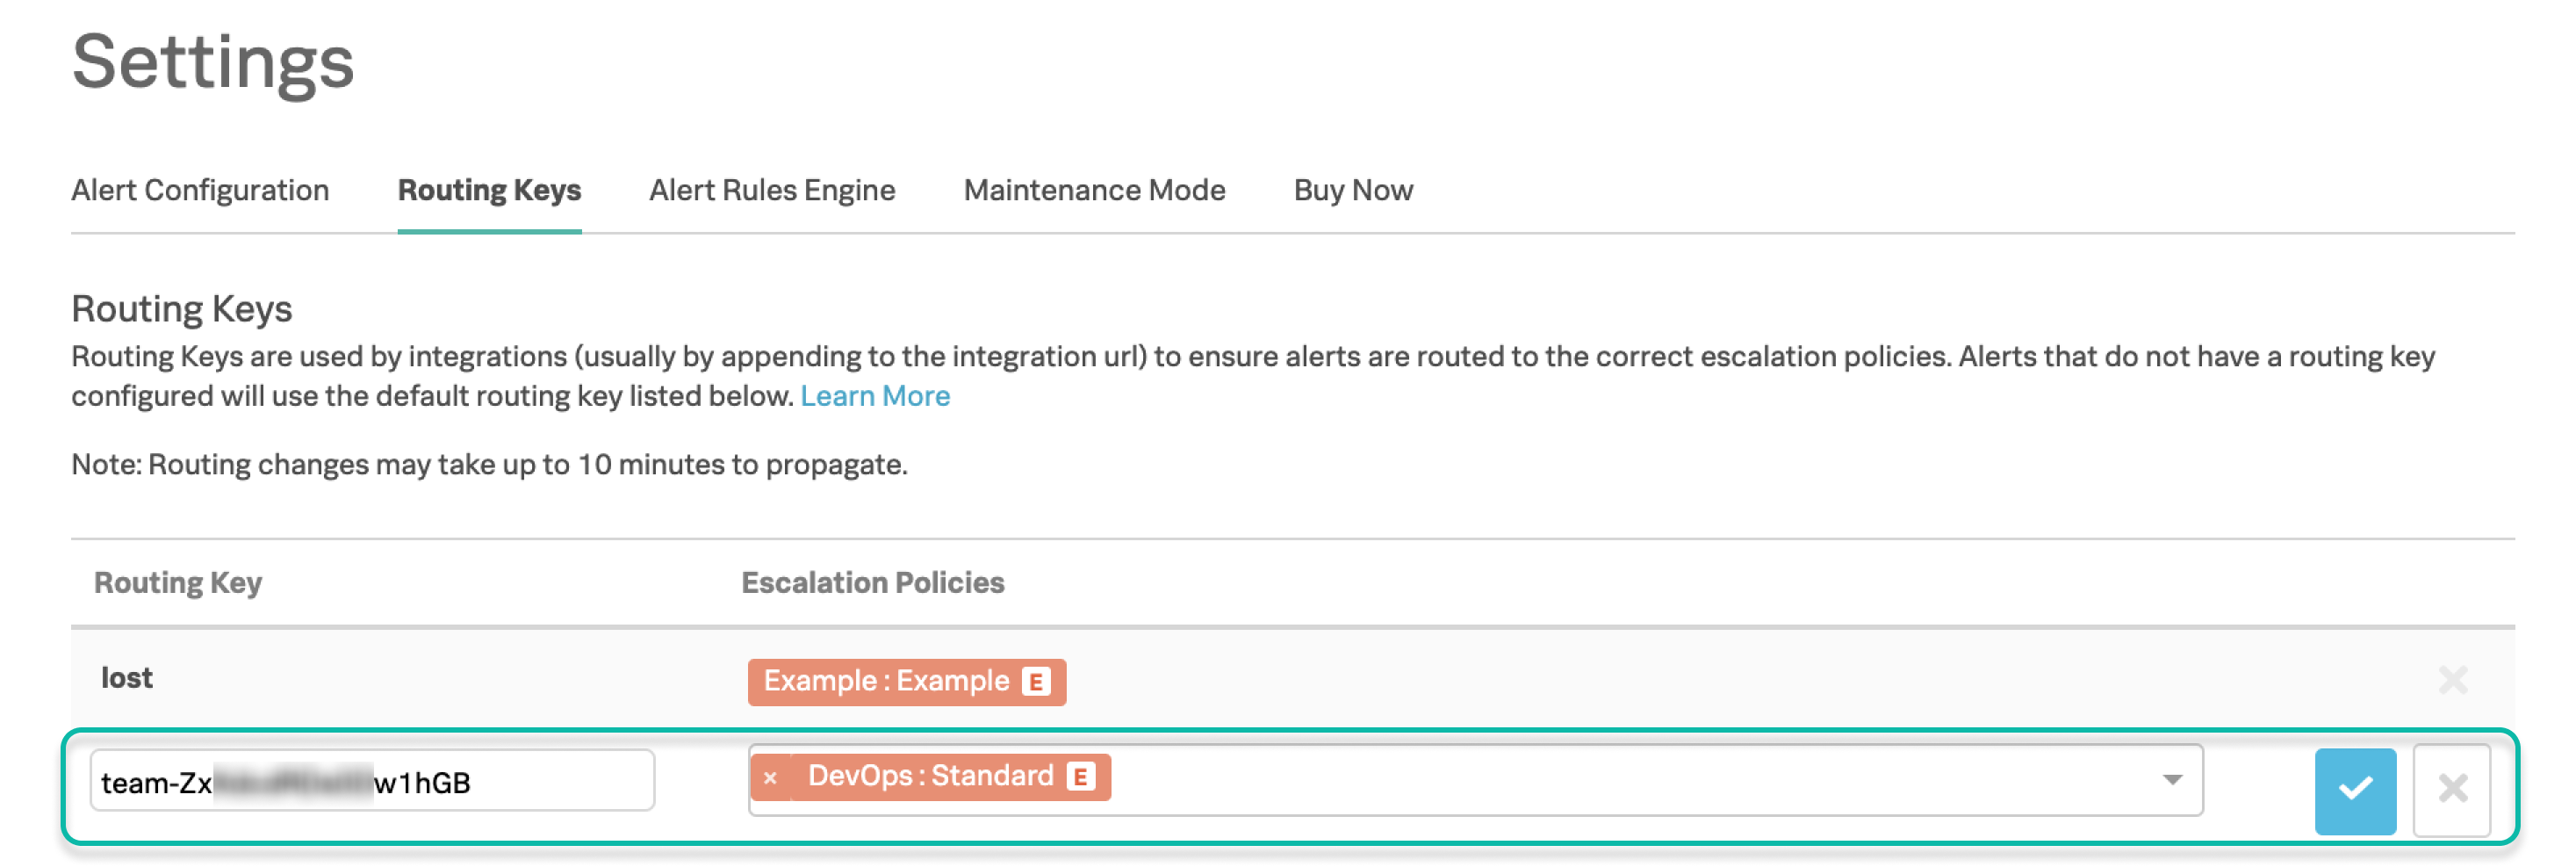Viewport: 2576px width, 867px height.
Task: Delete the 'lost' routing key row
Action: coord(2452,680)
